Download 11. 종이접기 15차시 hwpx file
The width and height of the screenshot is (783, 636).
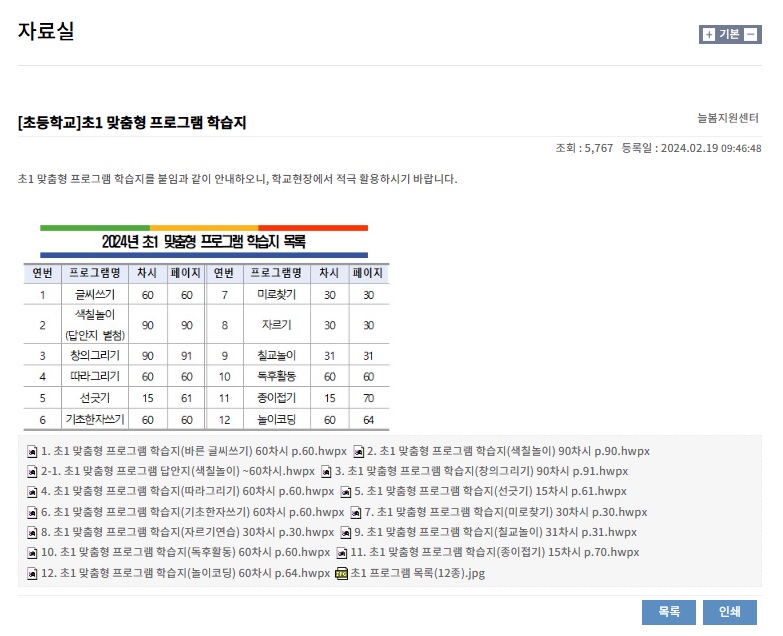click(495, 552)
